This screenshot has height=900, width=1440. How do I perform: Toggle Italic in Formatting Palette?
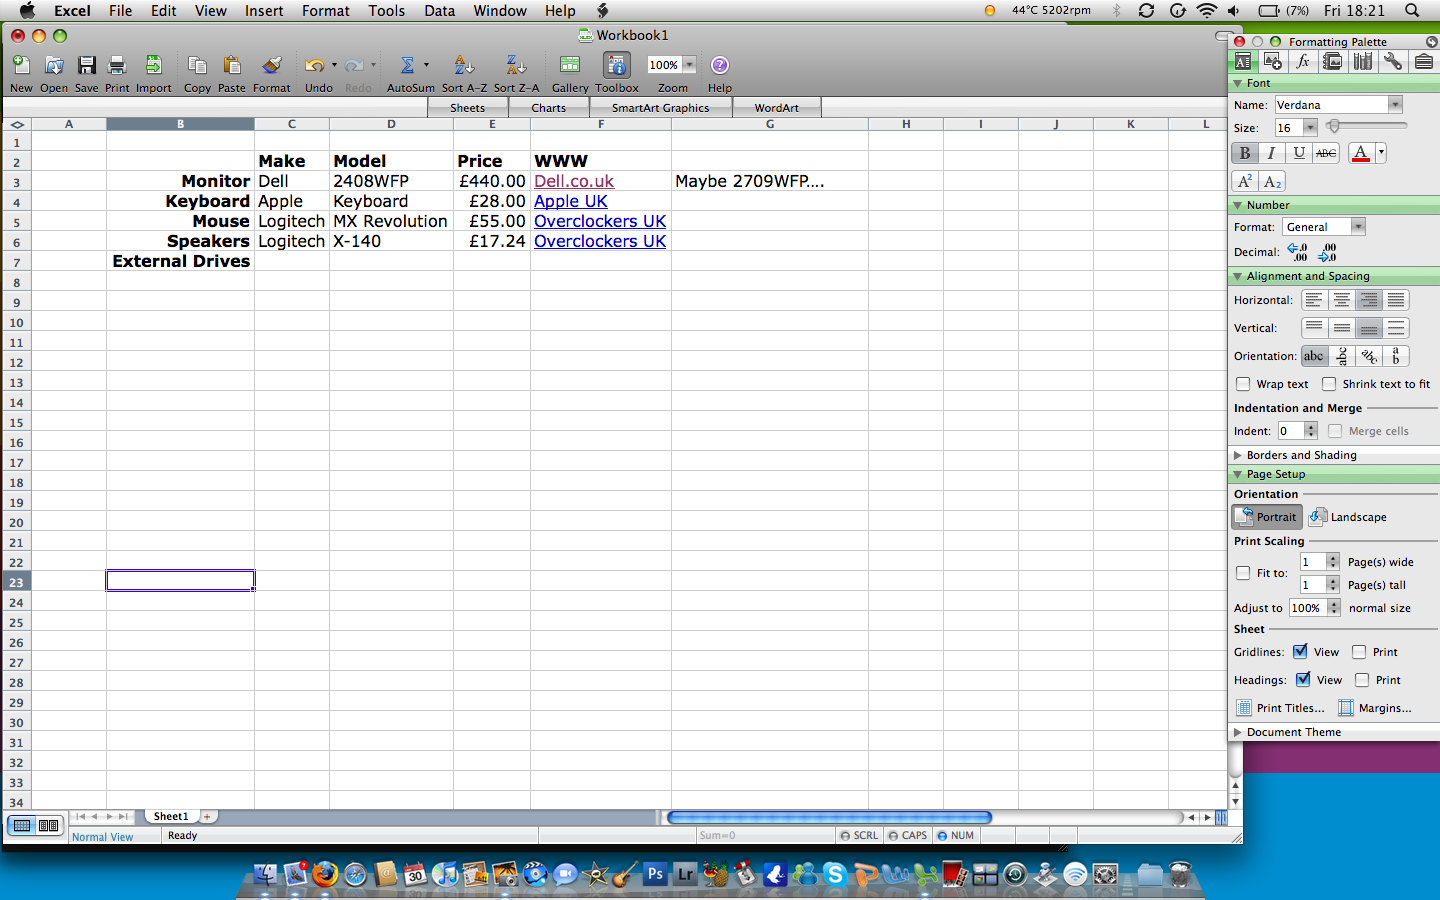click(x=1271, y=153)
